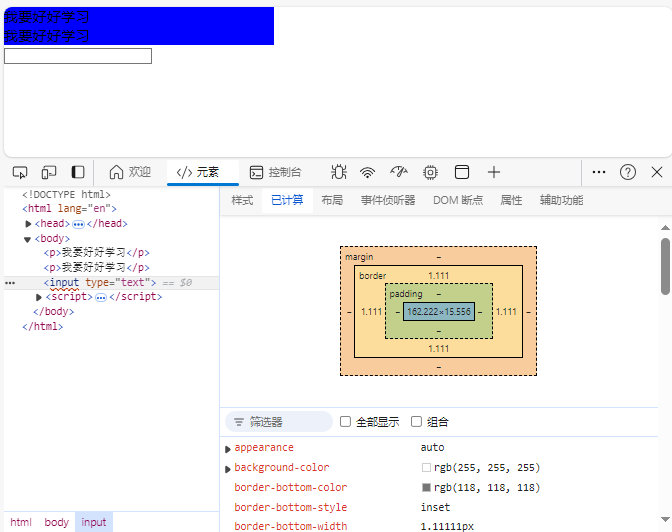Open the bug-shaped Sources debugger tool
The height and width of the screenshot is (532, 672).
pos(339,172)
